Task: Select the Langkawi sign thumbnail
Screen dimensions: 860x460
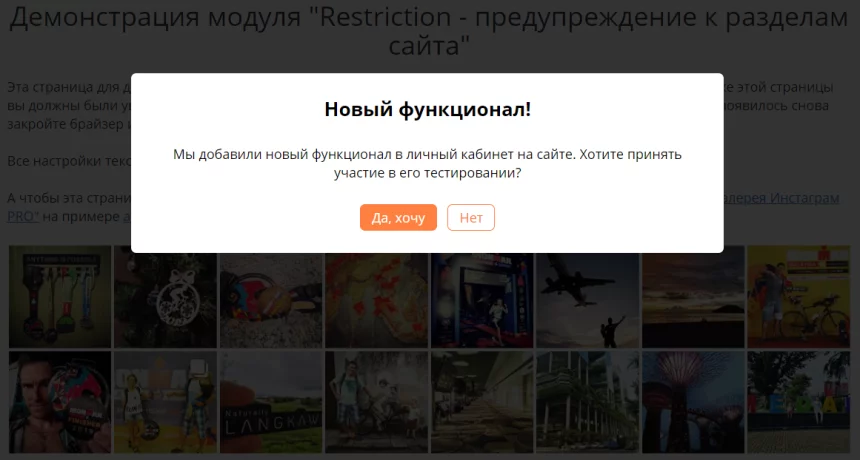Action: pos(270,400)
